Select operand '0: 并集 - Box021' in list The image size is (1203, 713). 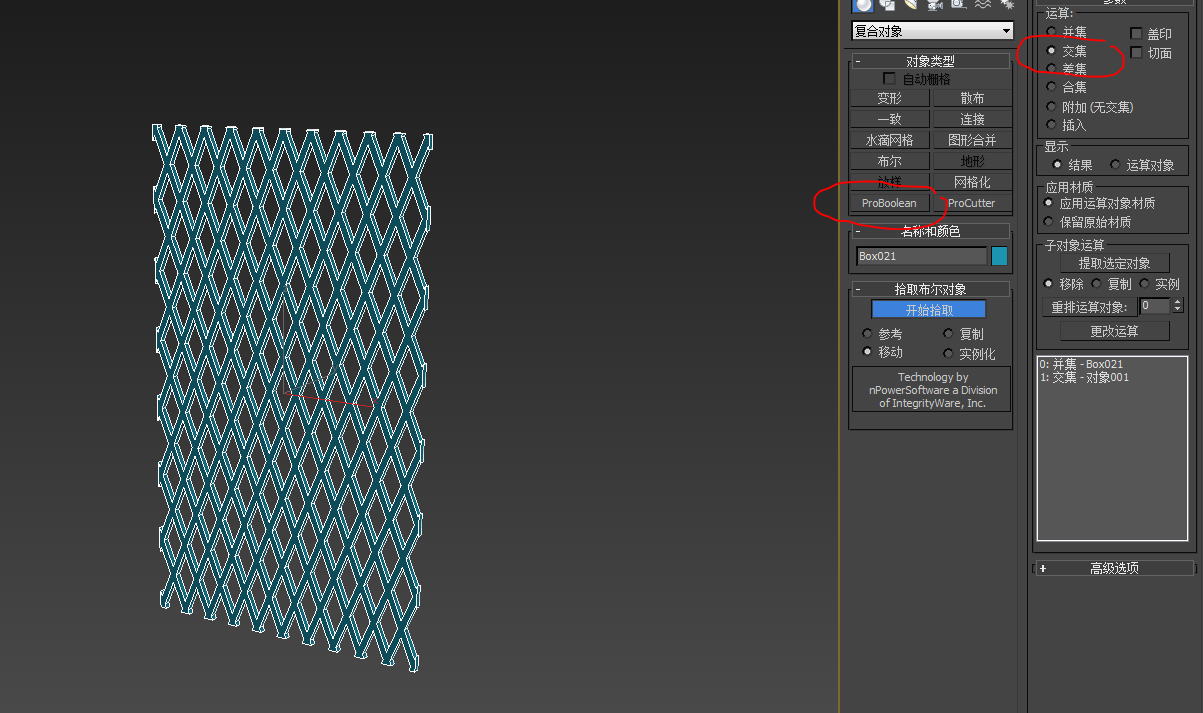pos(1081,364)
